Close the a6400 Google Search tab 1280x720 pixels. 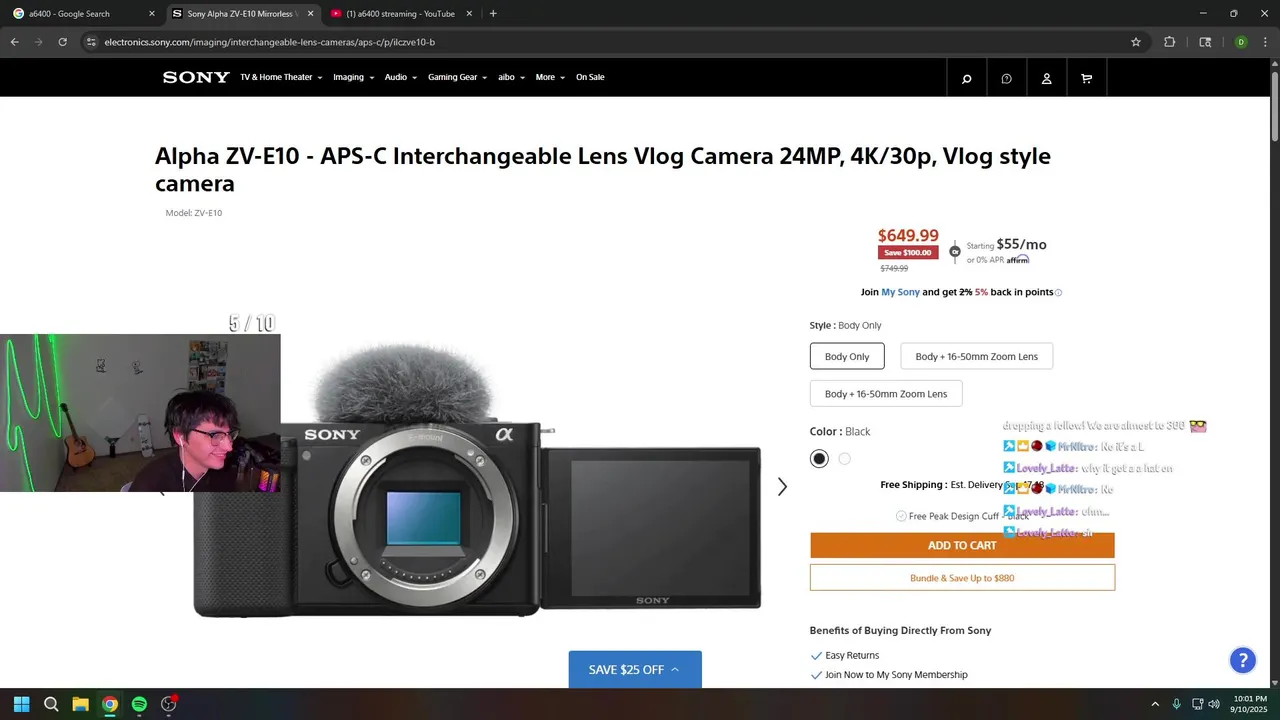(x=152, y=14)
